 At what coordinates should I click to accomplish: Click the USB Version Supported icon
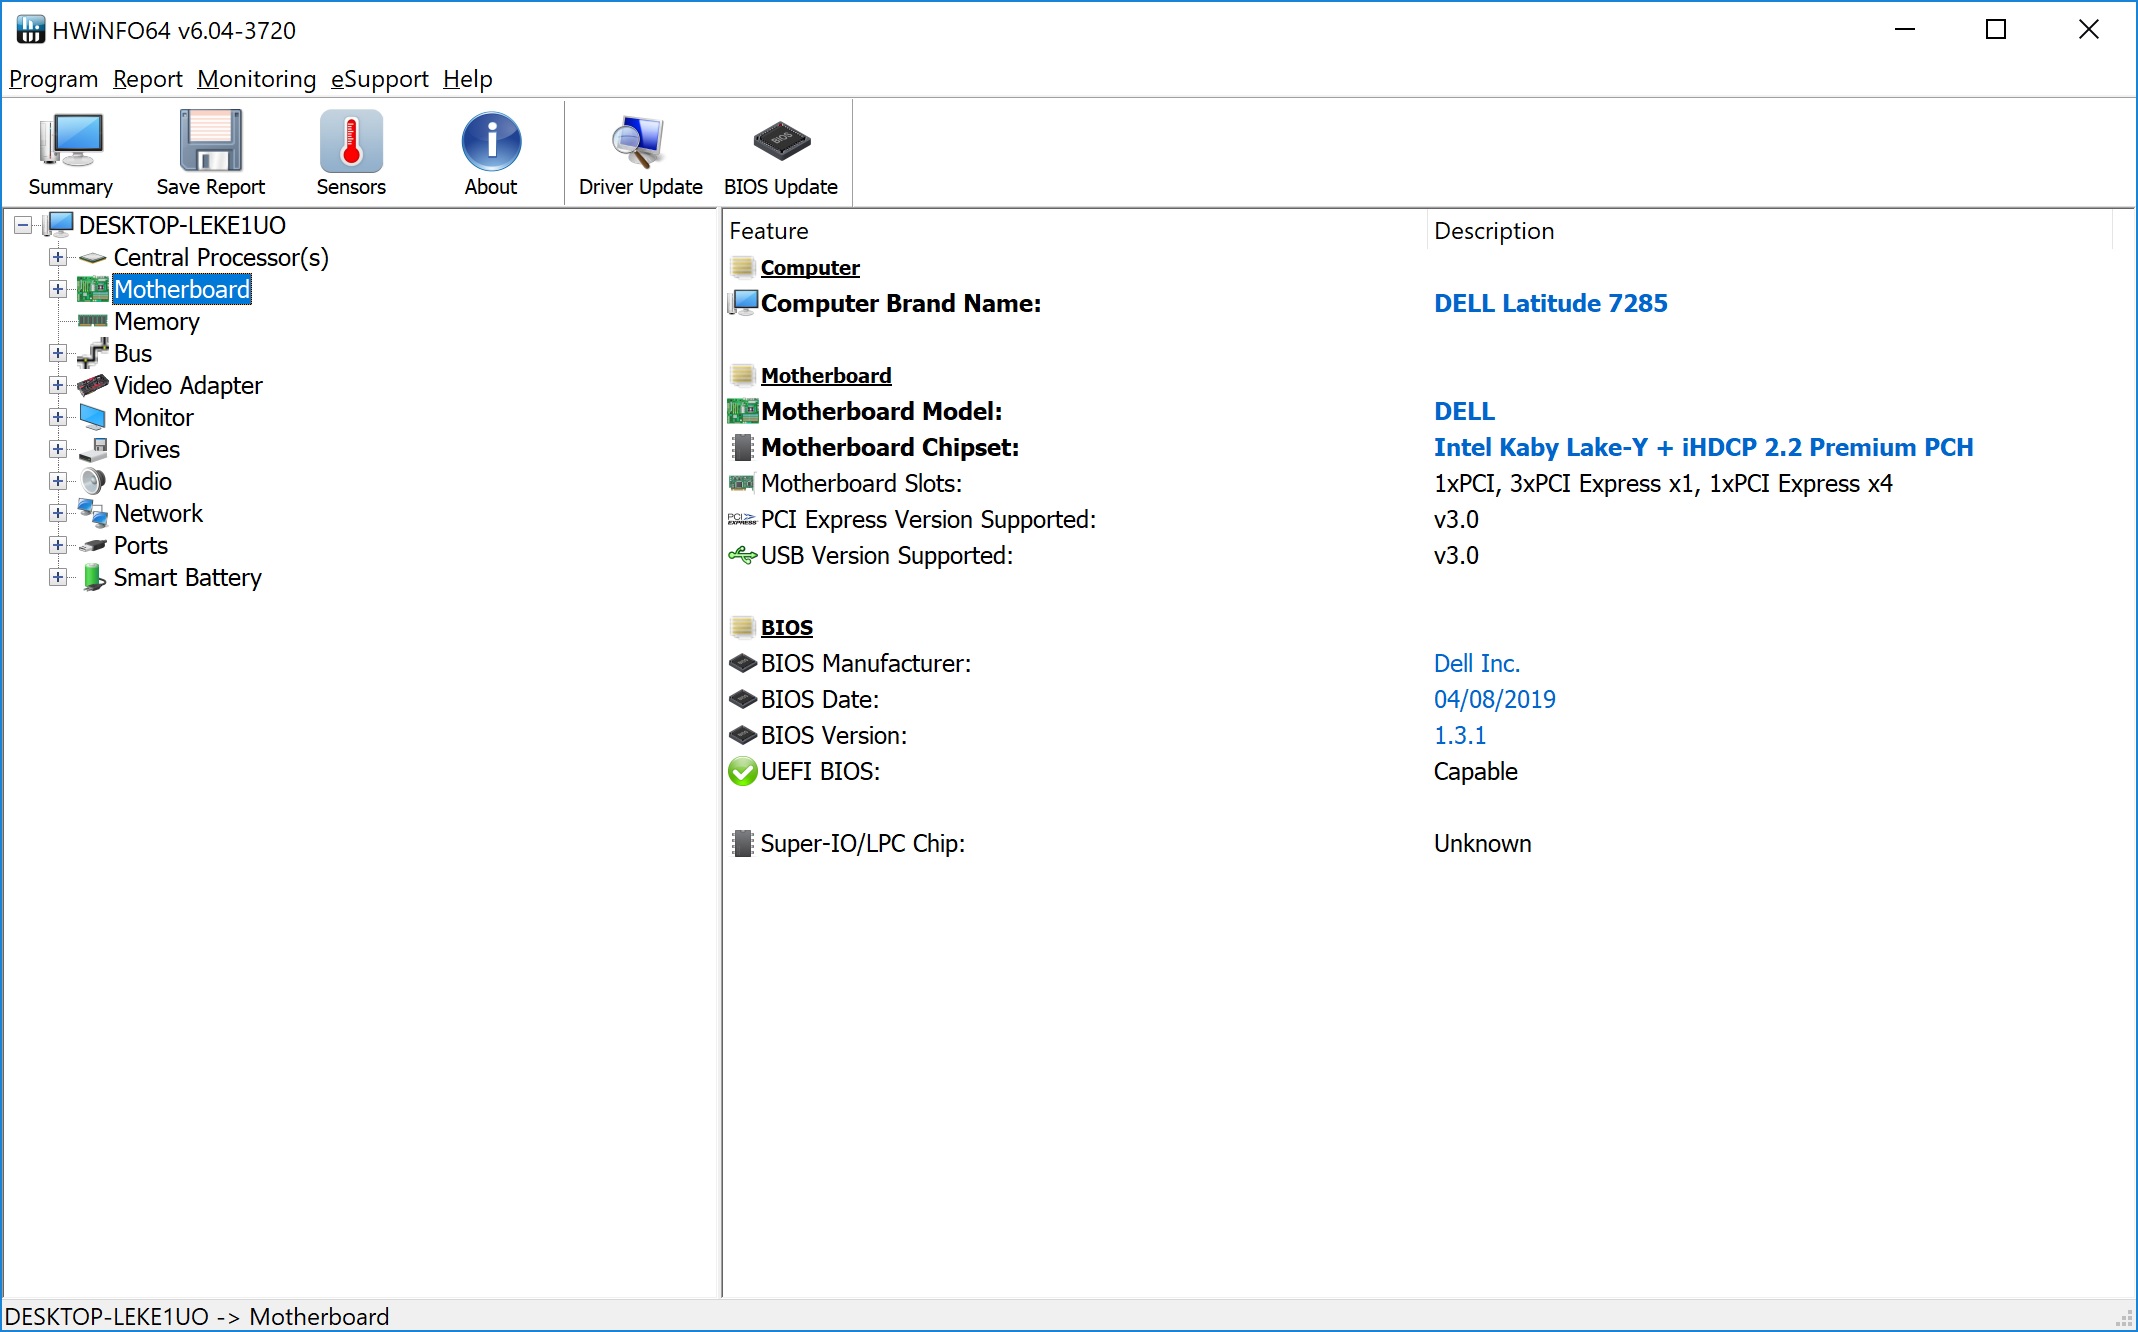[743, 555]
